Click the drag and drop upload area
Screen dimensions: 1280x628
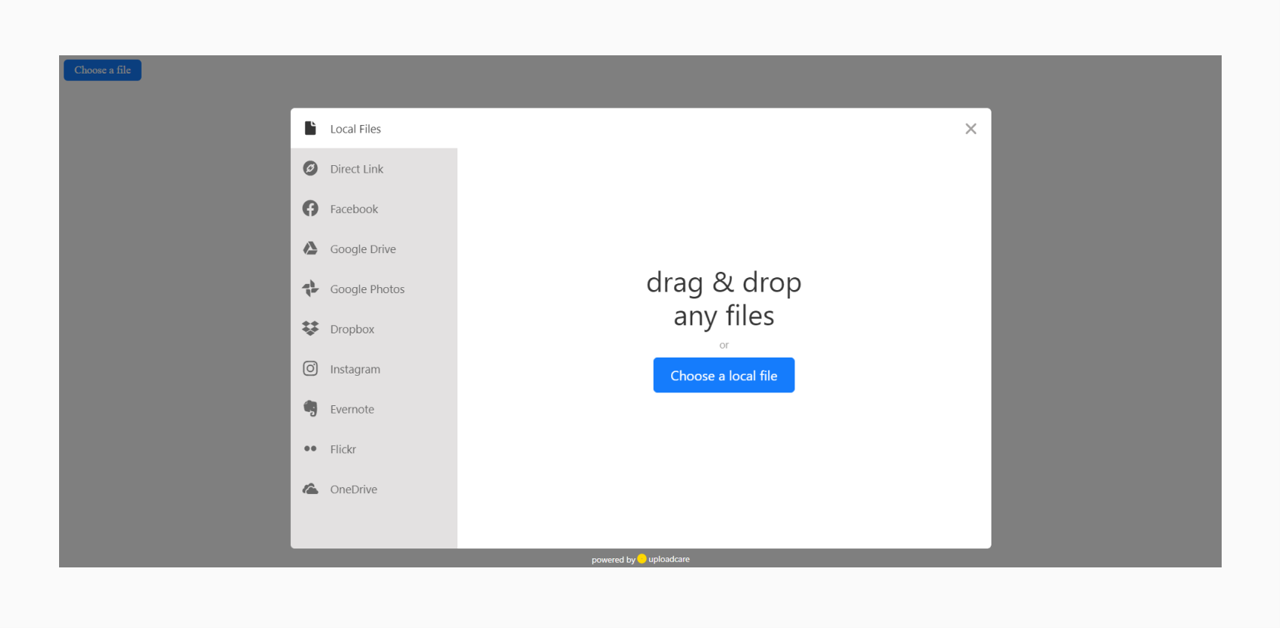click(x=724, y=299)
